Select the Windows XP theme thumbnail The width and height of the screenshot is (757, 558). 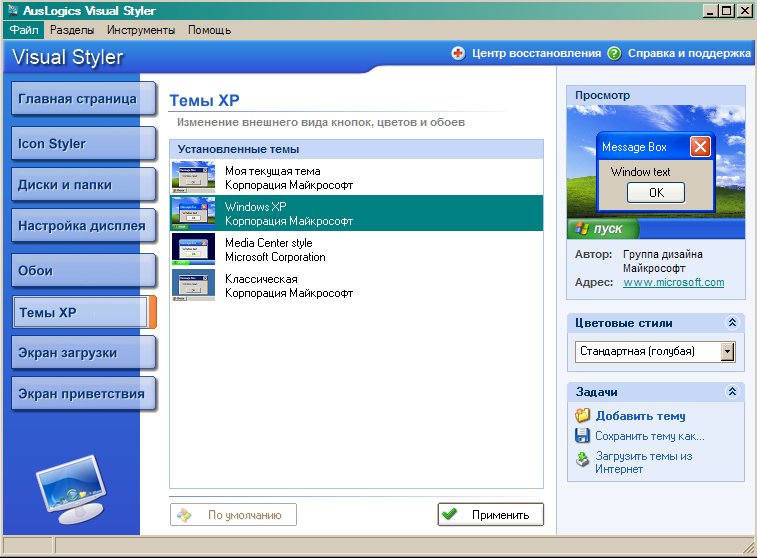[x=193, y=213]
